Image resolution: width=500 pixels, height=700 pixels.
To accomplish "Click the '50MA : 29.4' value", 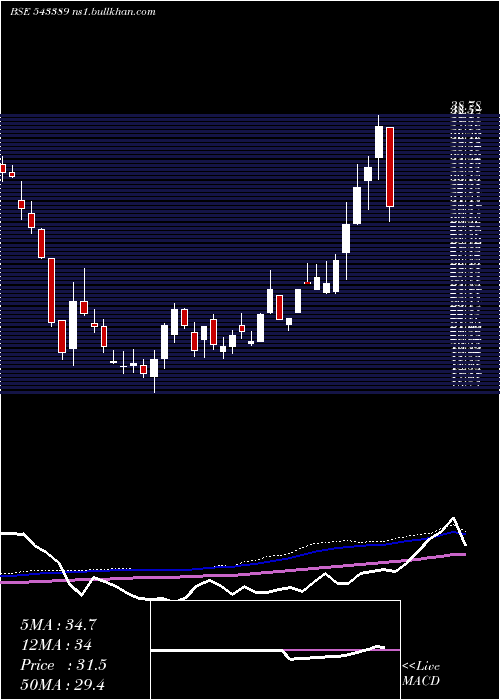I will (x=62, y=684).
